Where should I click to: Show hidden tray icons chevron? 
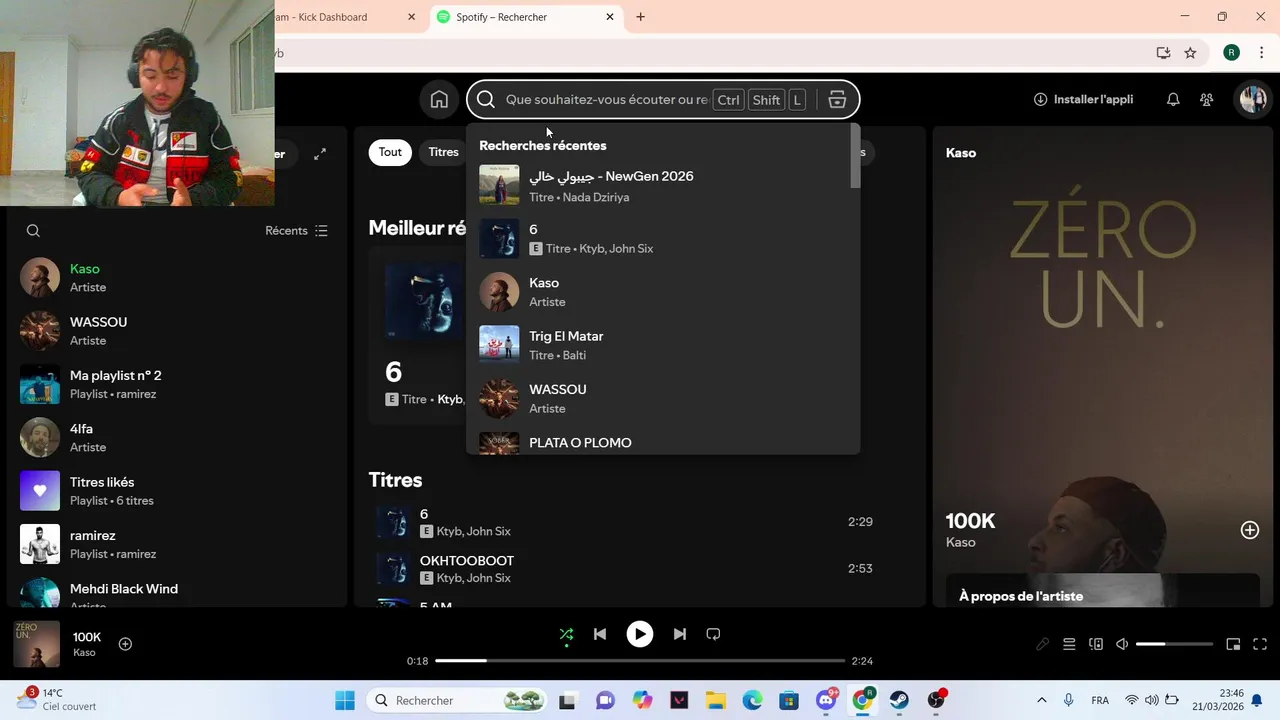tap(1041, 700)
